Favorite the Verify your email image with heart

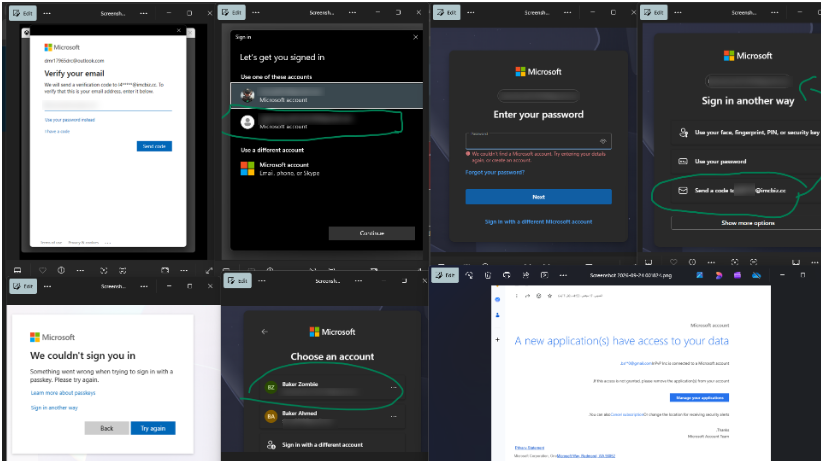coord(42,270)
